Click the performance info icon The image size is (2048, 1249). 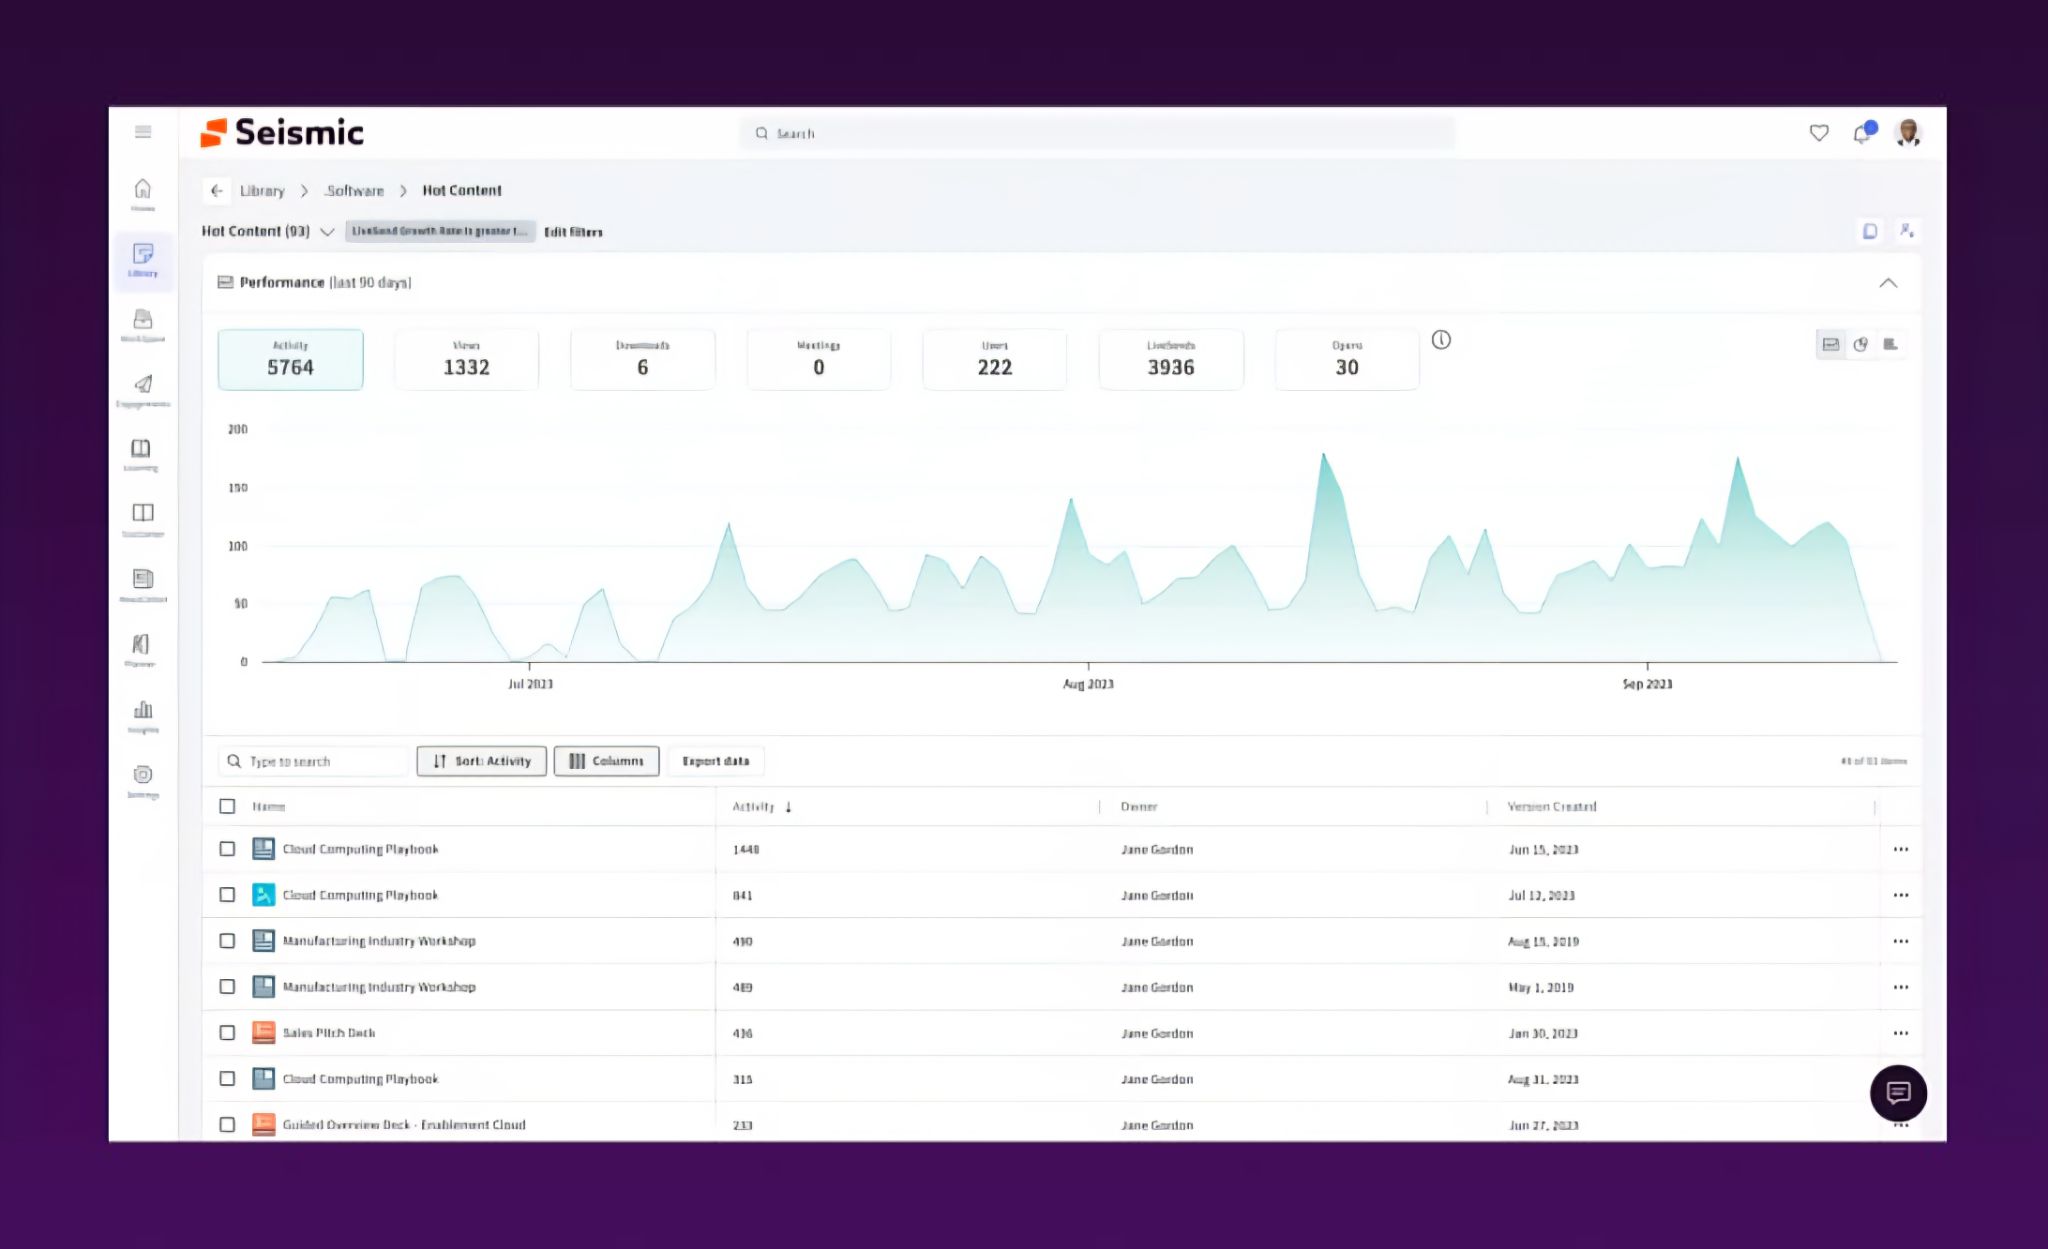pyautogui.click(x=1441, y=340)
